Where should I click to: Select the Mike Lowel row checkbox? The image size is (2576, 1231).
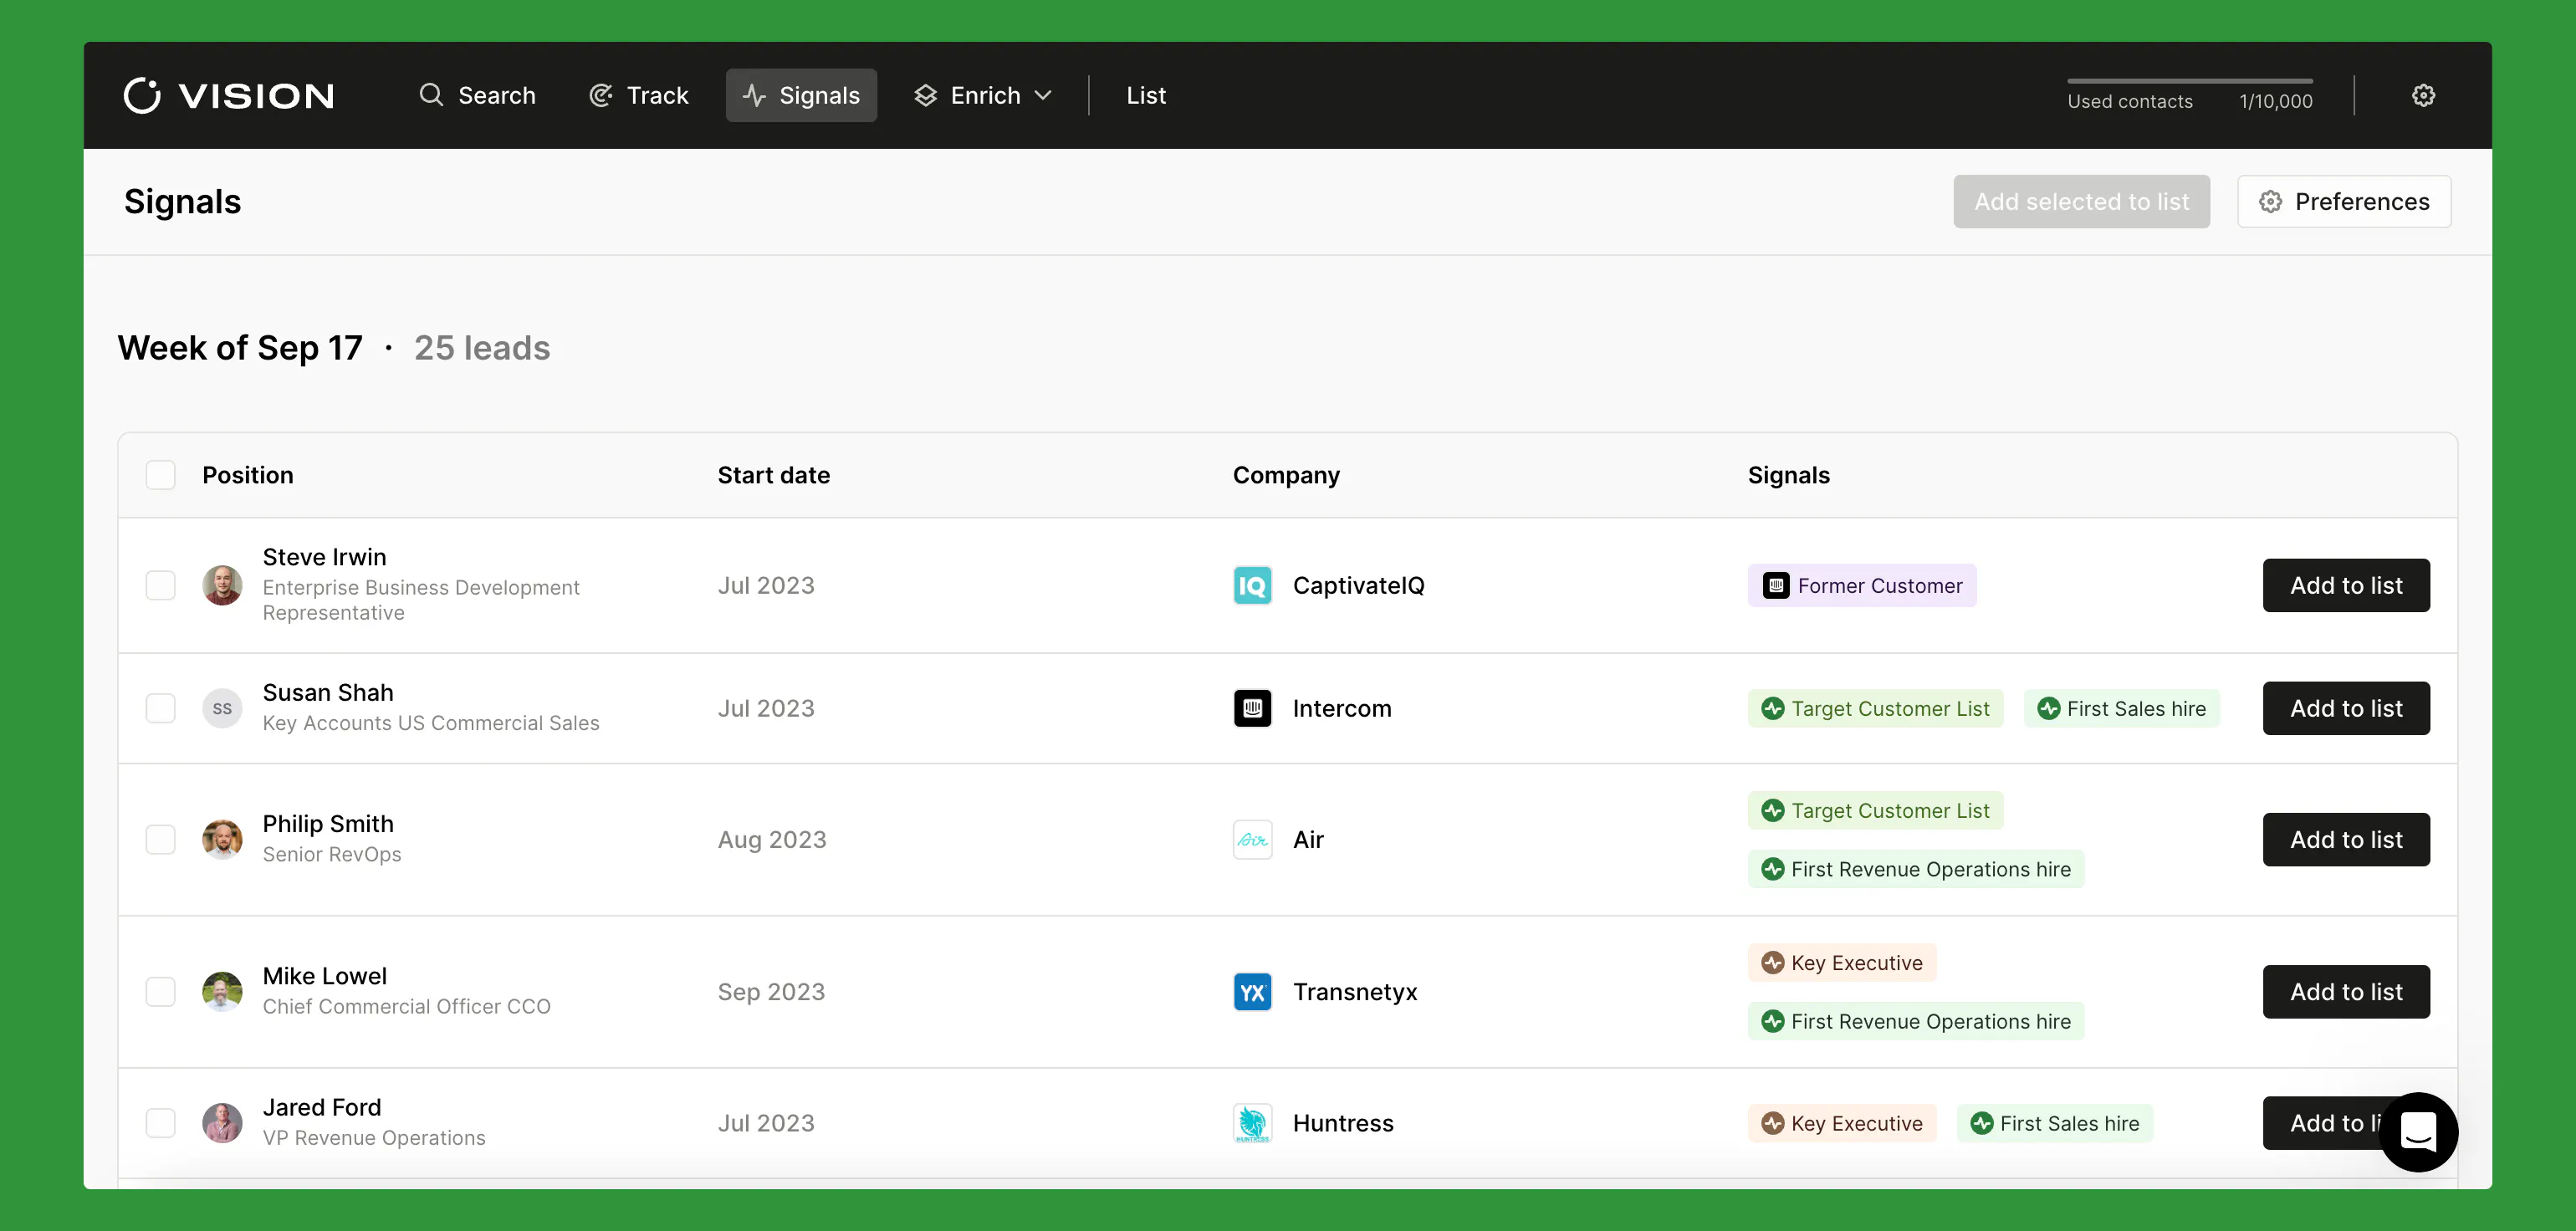click(160, 991)
